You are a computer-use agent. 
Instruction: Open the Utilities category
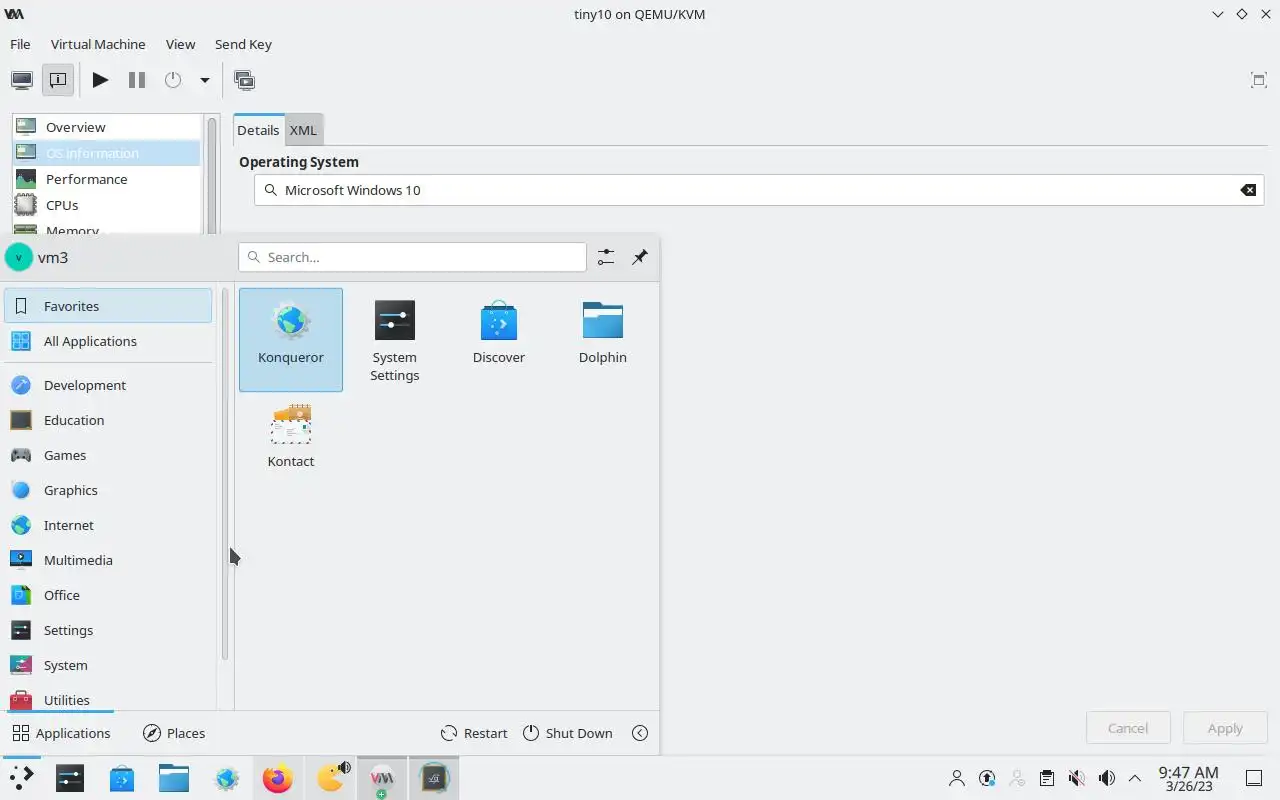(108, 698)
